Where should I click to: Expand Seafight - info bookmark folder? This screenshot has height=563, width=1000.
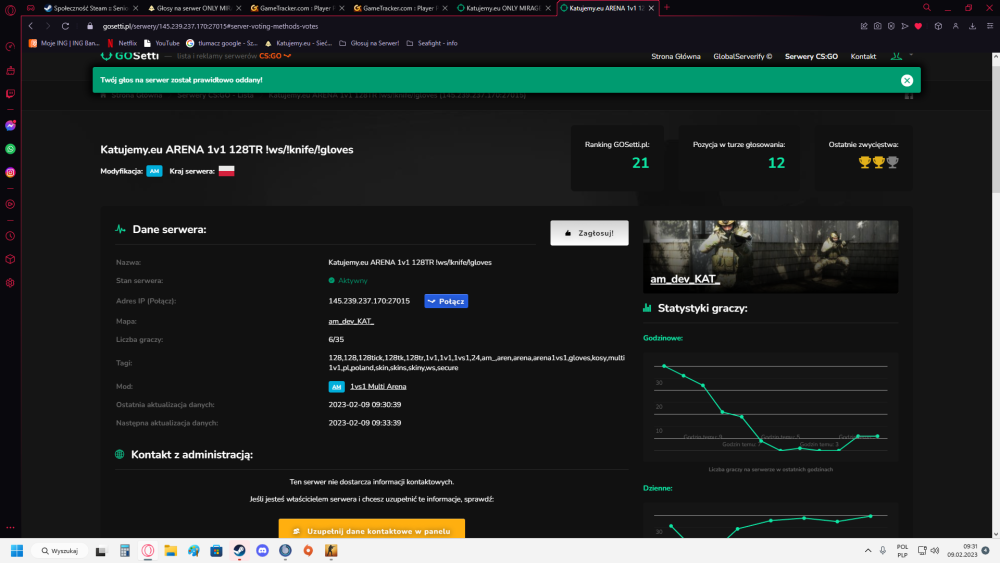tap(432, 43)
